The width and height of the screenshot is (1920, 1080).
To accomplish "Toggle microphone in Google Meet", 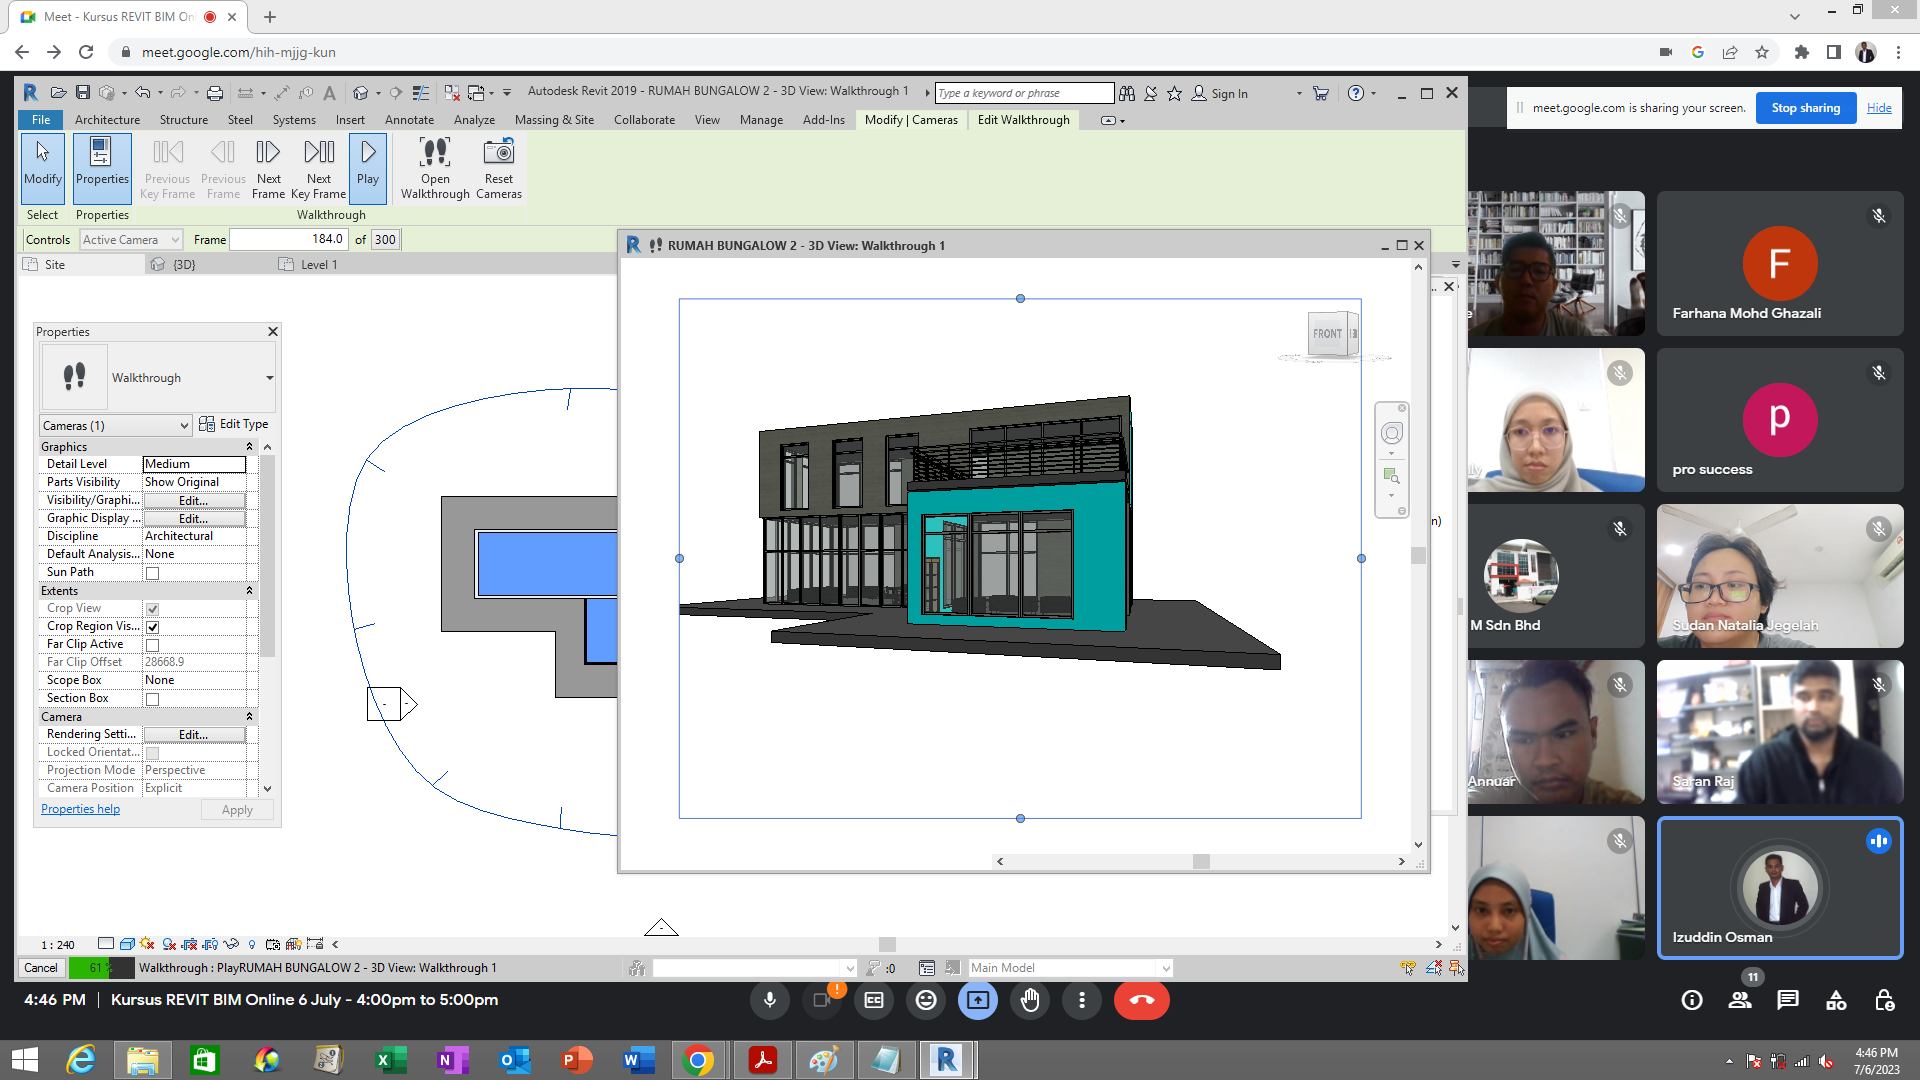I will 770,1000.
